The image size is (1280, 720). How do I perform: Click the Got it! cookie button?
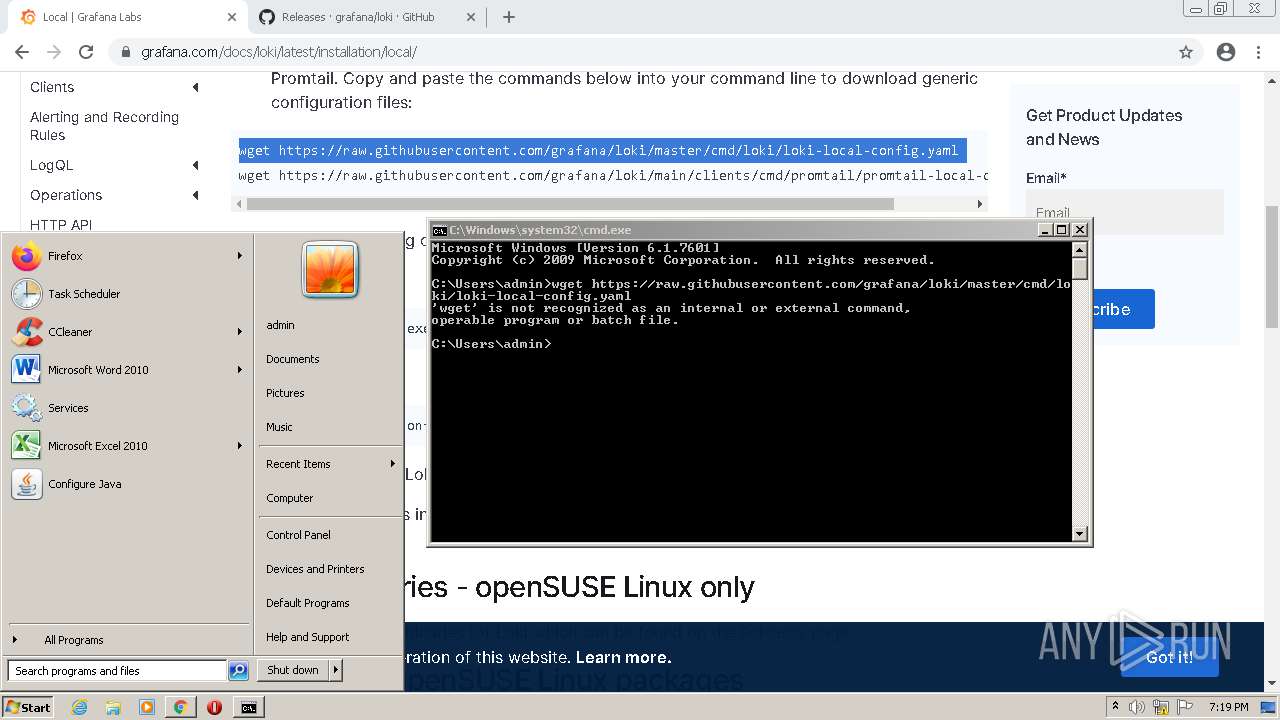(x=1169, y=657)
